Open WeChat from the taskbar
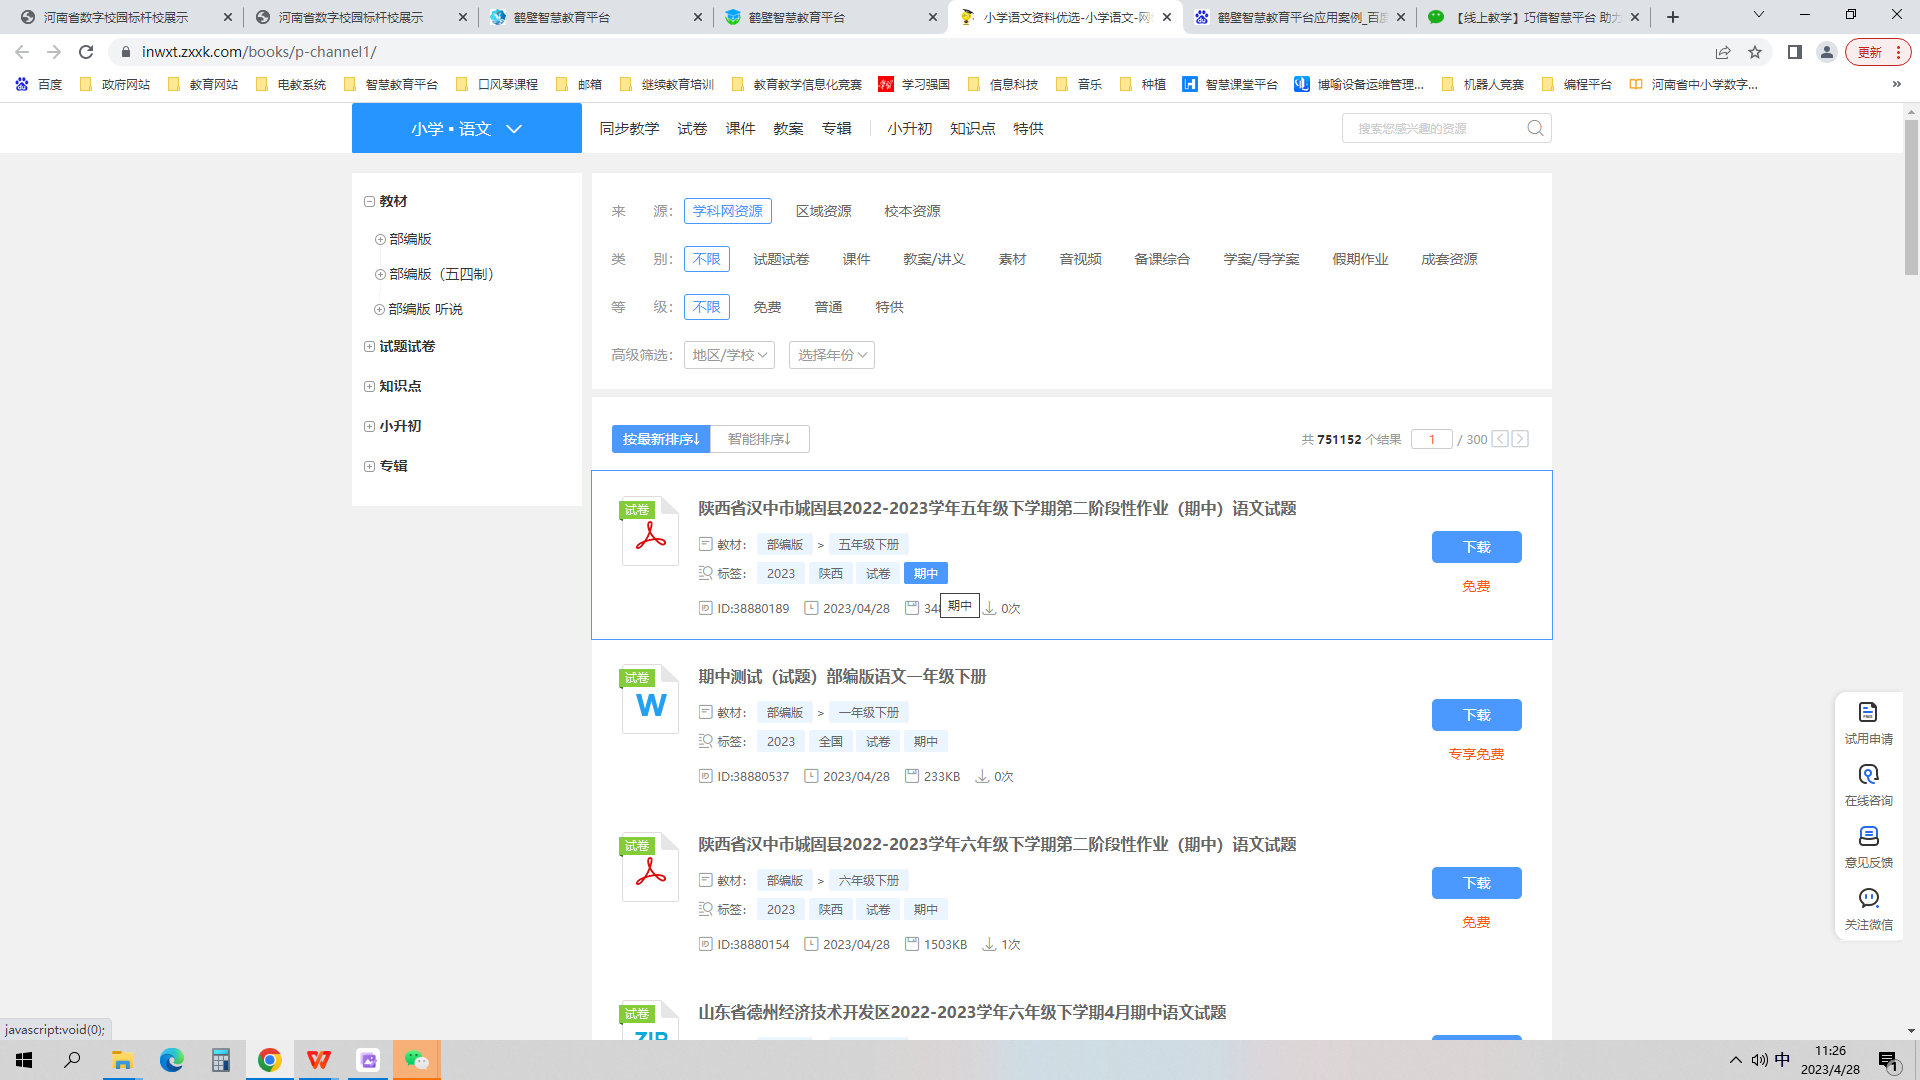The image size is (1920, 1080). [x=416, y=1060]
